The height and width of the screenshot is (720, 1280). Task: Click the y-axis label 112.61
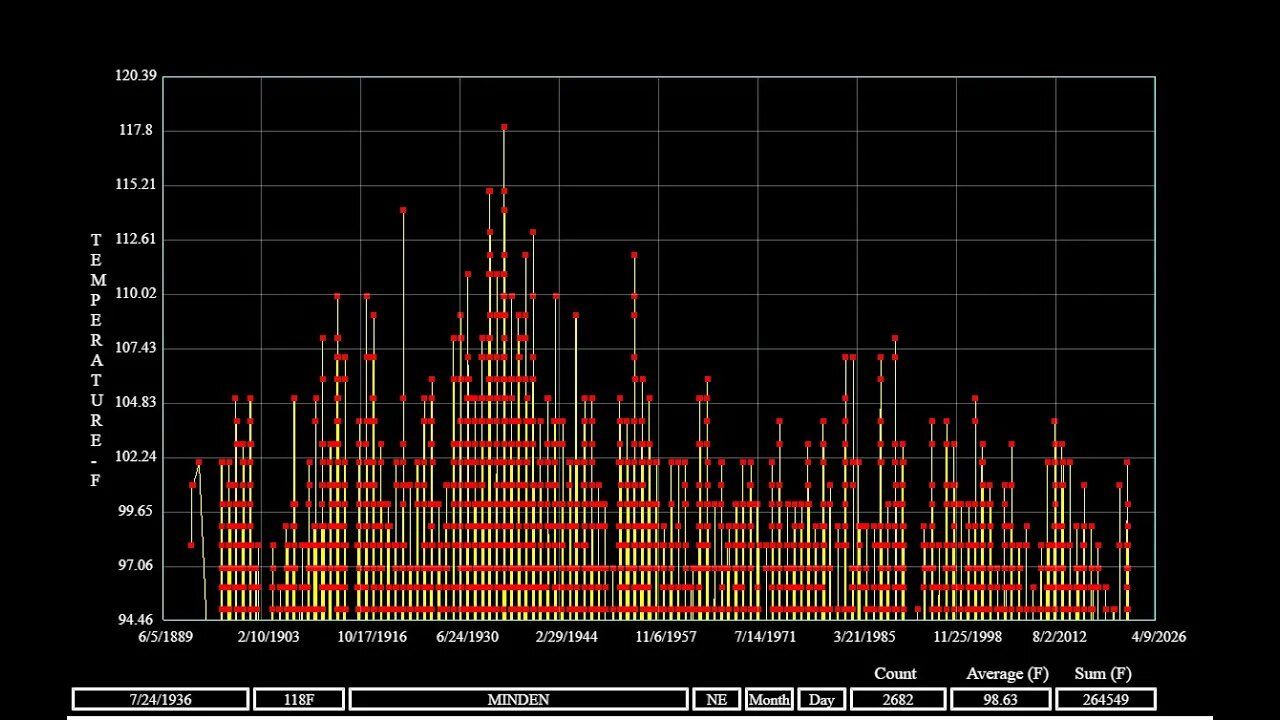tap(137, 239)
